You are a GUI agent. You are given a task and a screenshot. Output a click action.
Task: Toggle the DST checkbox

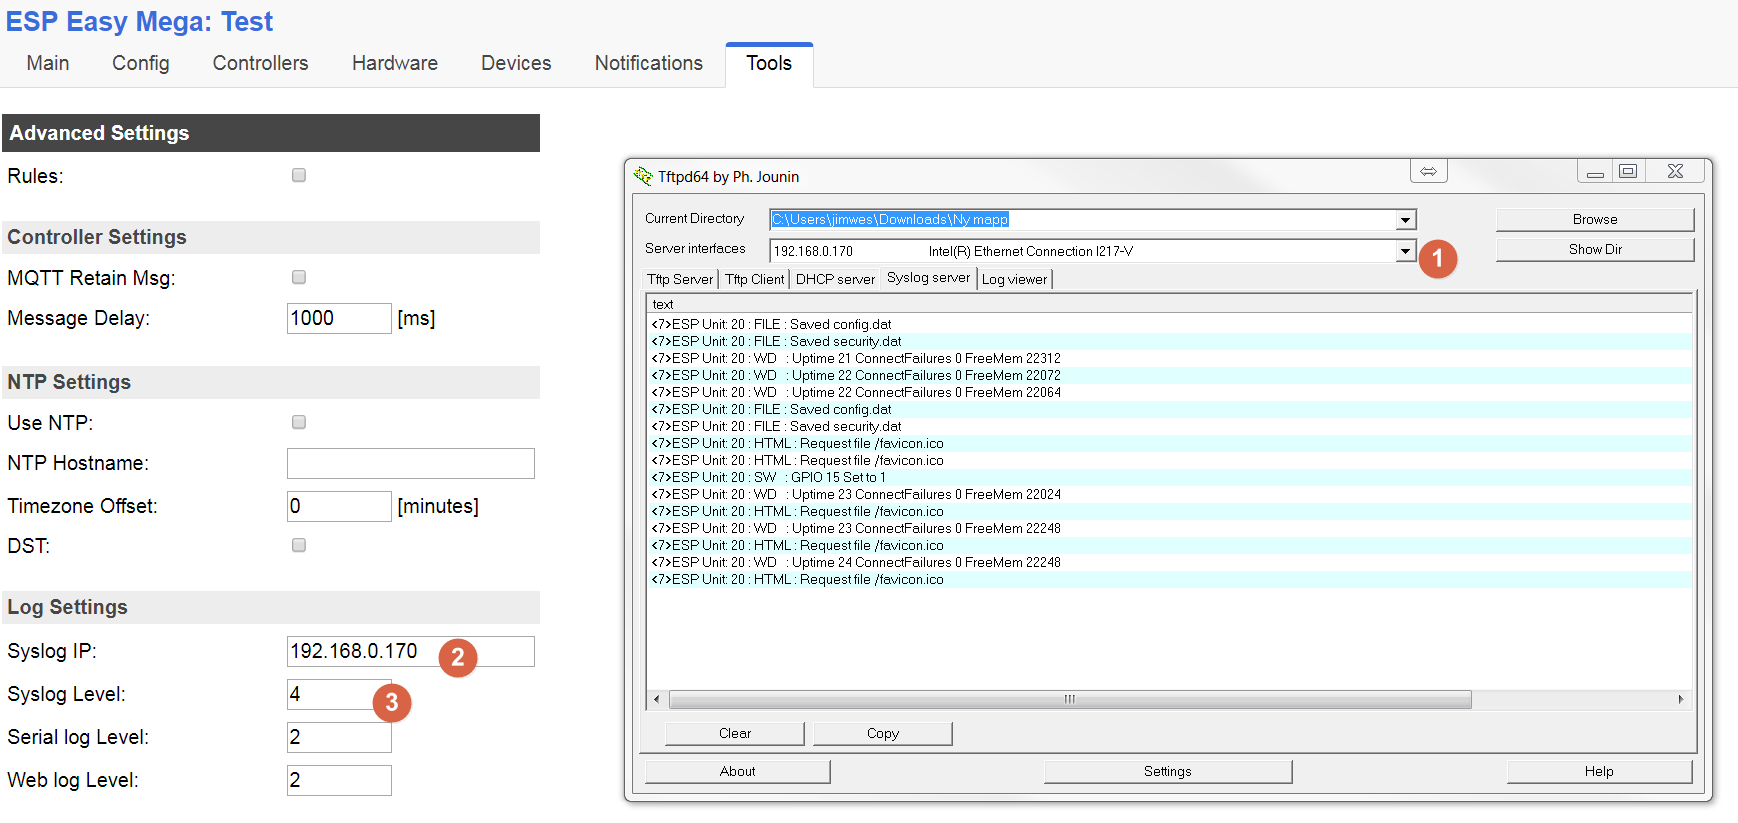(299, 545)
